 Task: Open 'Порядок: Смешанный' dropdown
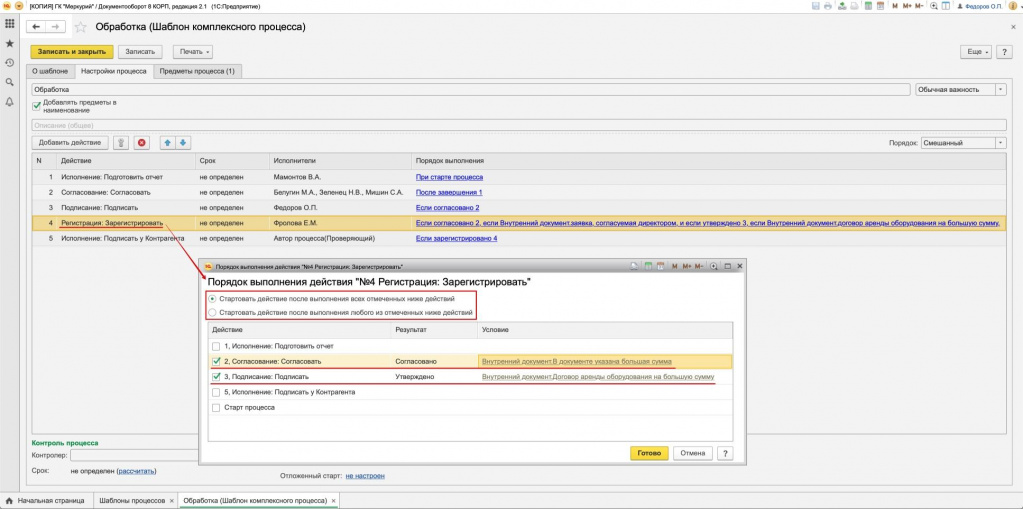tap(1000, 143)
